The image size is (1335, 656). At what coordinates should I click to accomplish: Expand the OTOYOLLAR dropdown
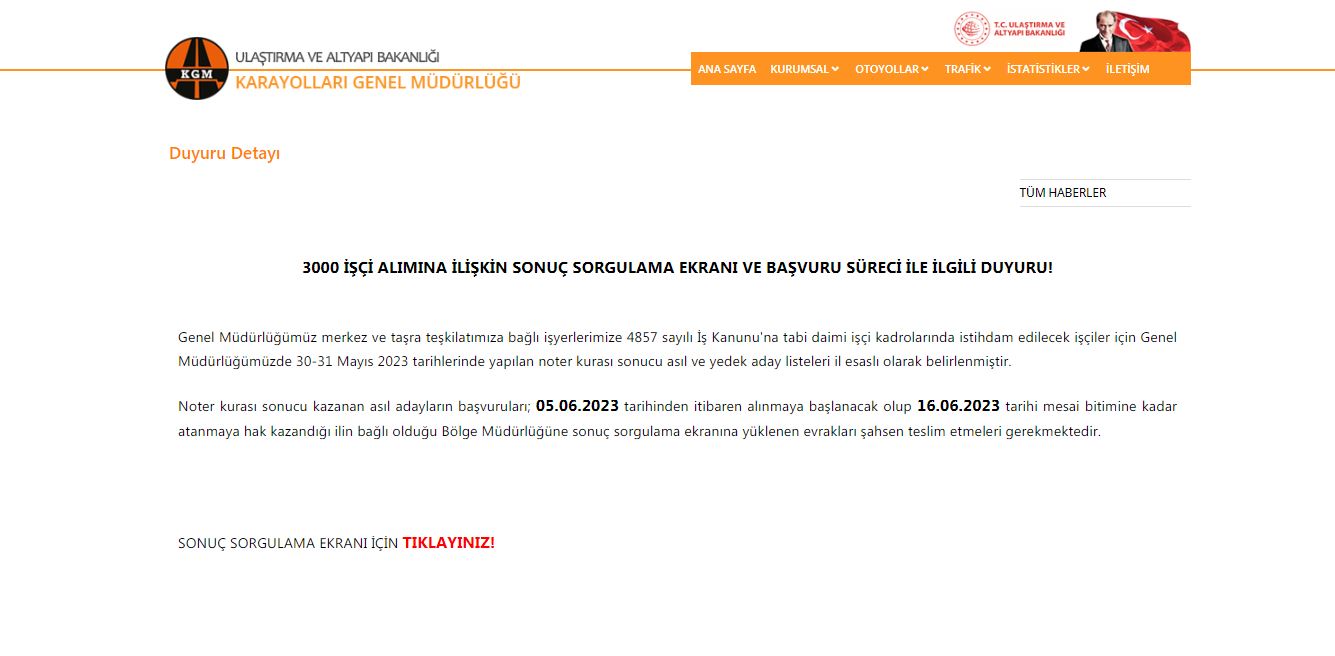pos(886,69)
